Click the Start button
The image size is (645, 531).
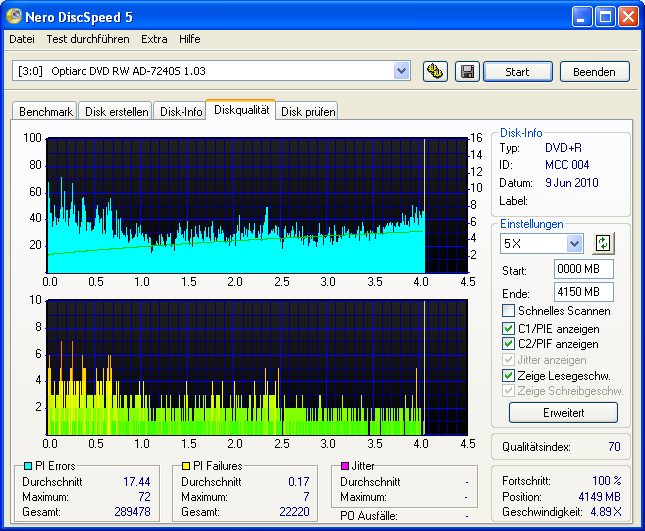517,72
